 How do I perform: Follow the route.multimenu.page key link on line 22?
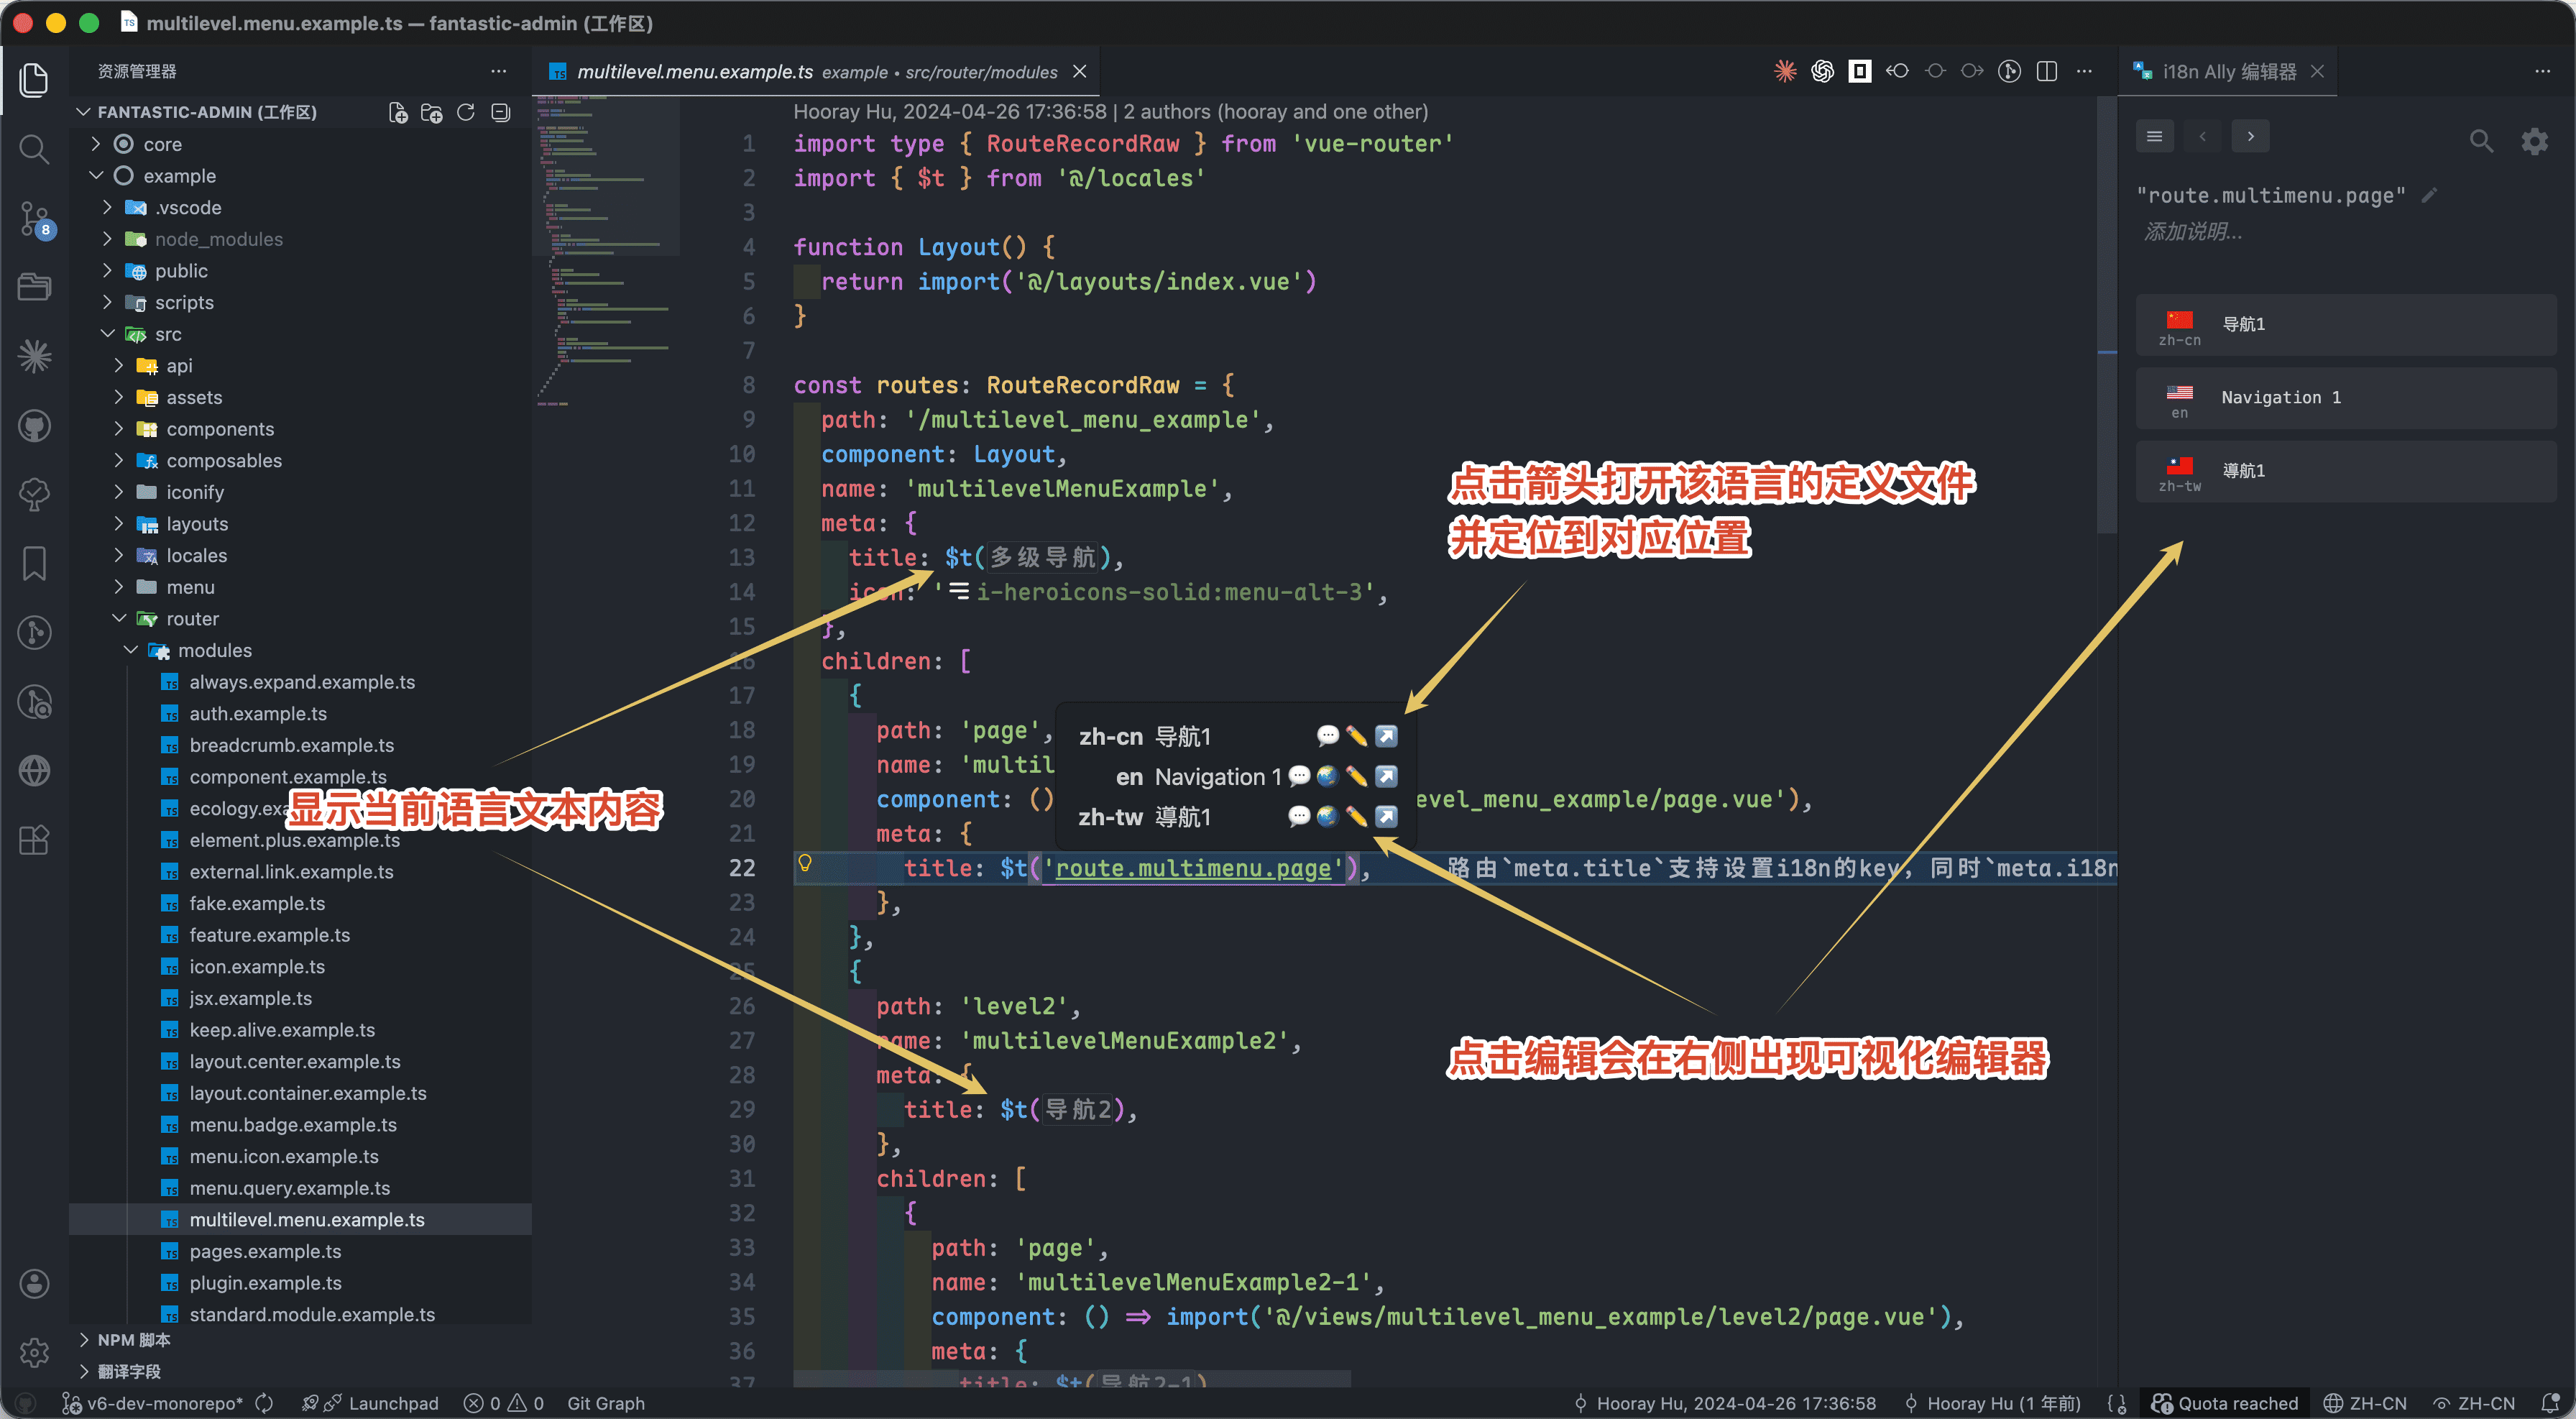[1194, 868]
